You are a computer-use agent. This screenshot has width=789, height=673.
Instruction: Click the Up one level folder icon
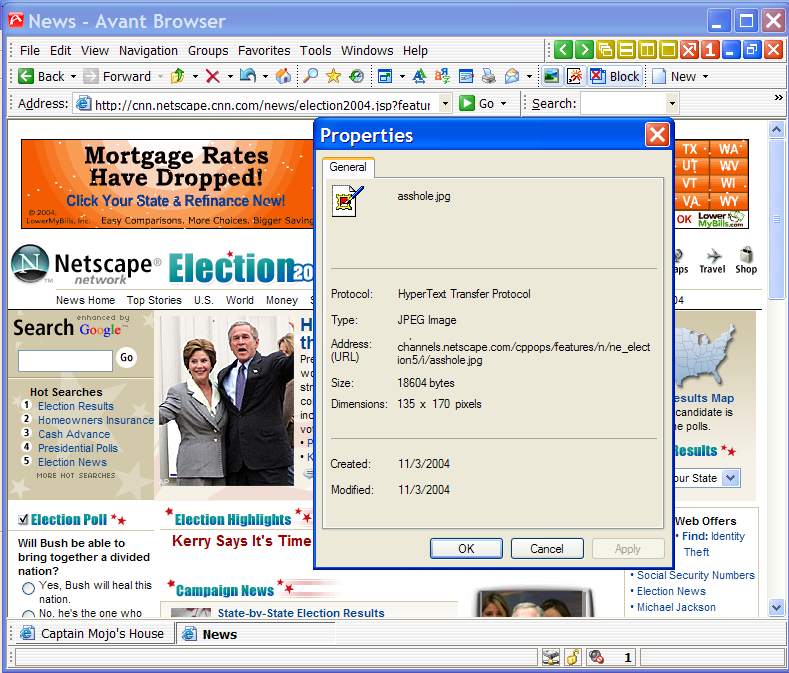(178, 76)
